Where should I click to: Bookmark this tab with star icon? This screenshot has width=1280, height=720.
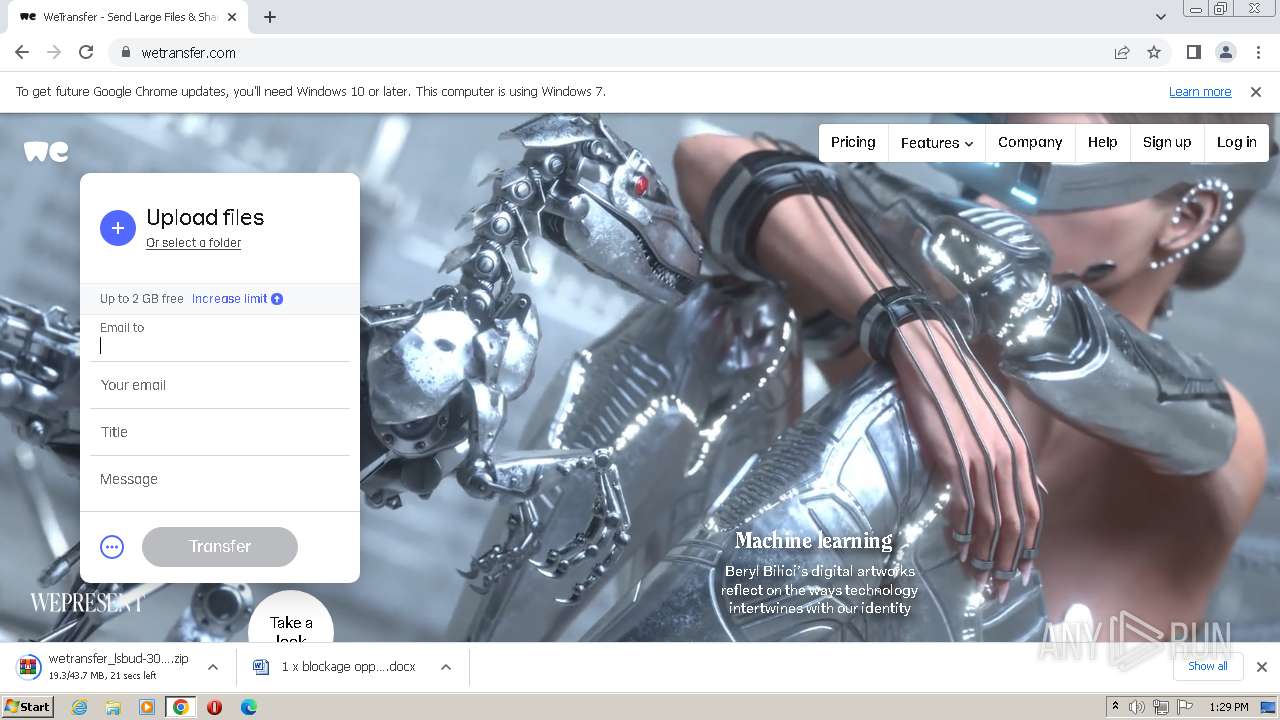1154,52
